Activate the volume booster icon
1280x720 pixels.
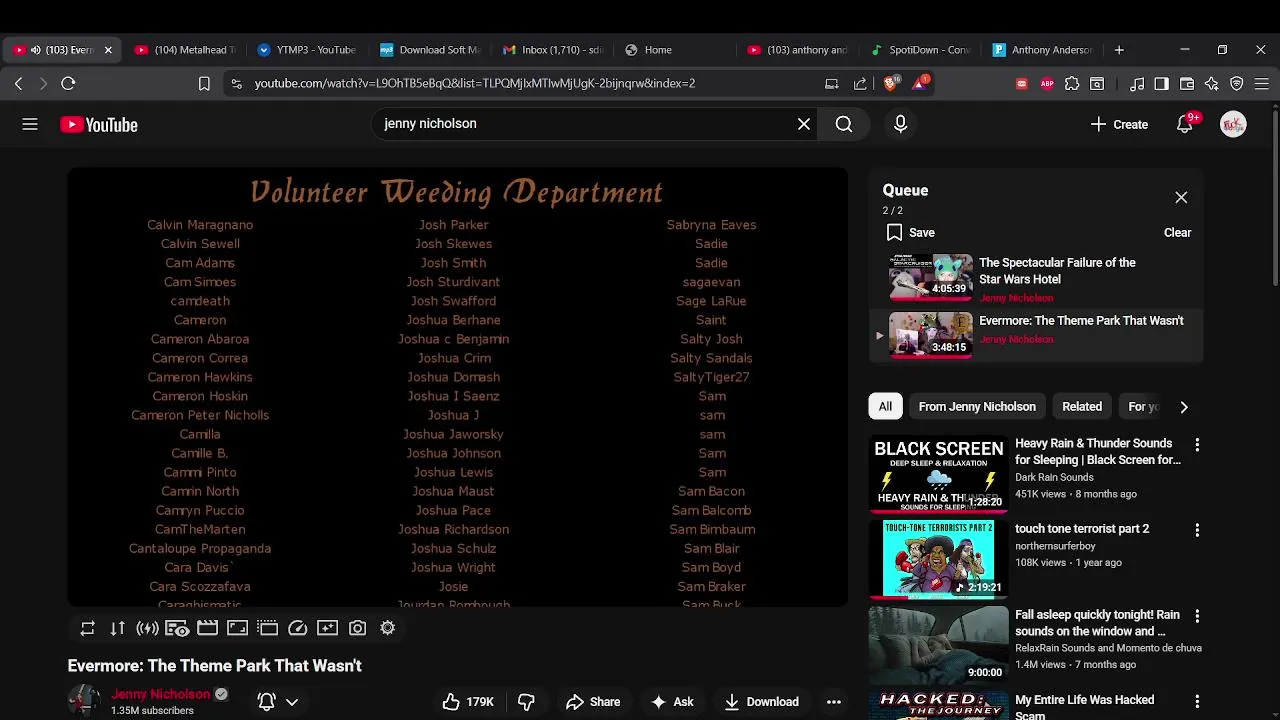pyautogui.click(x=147, y=628)
